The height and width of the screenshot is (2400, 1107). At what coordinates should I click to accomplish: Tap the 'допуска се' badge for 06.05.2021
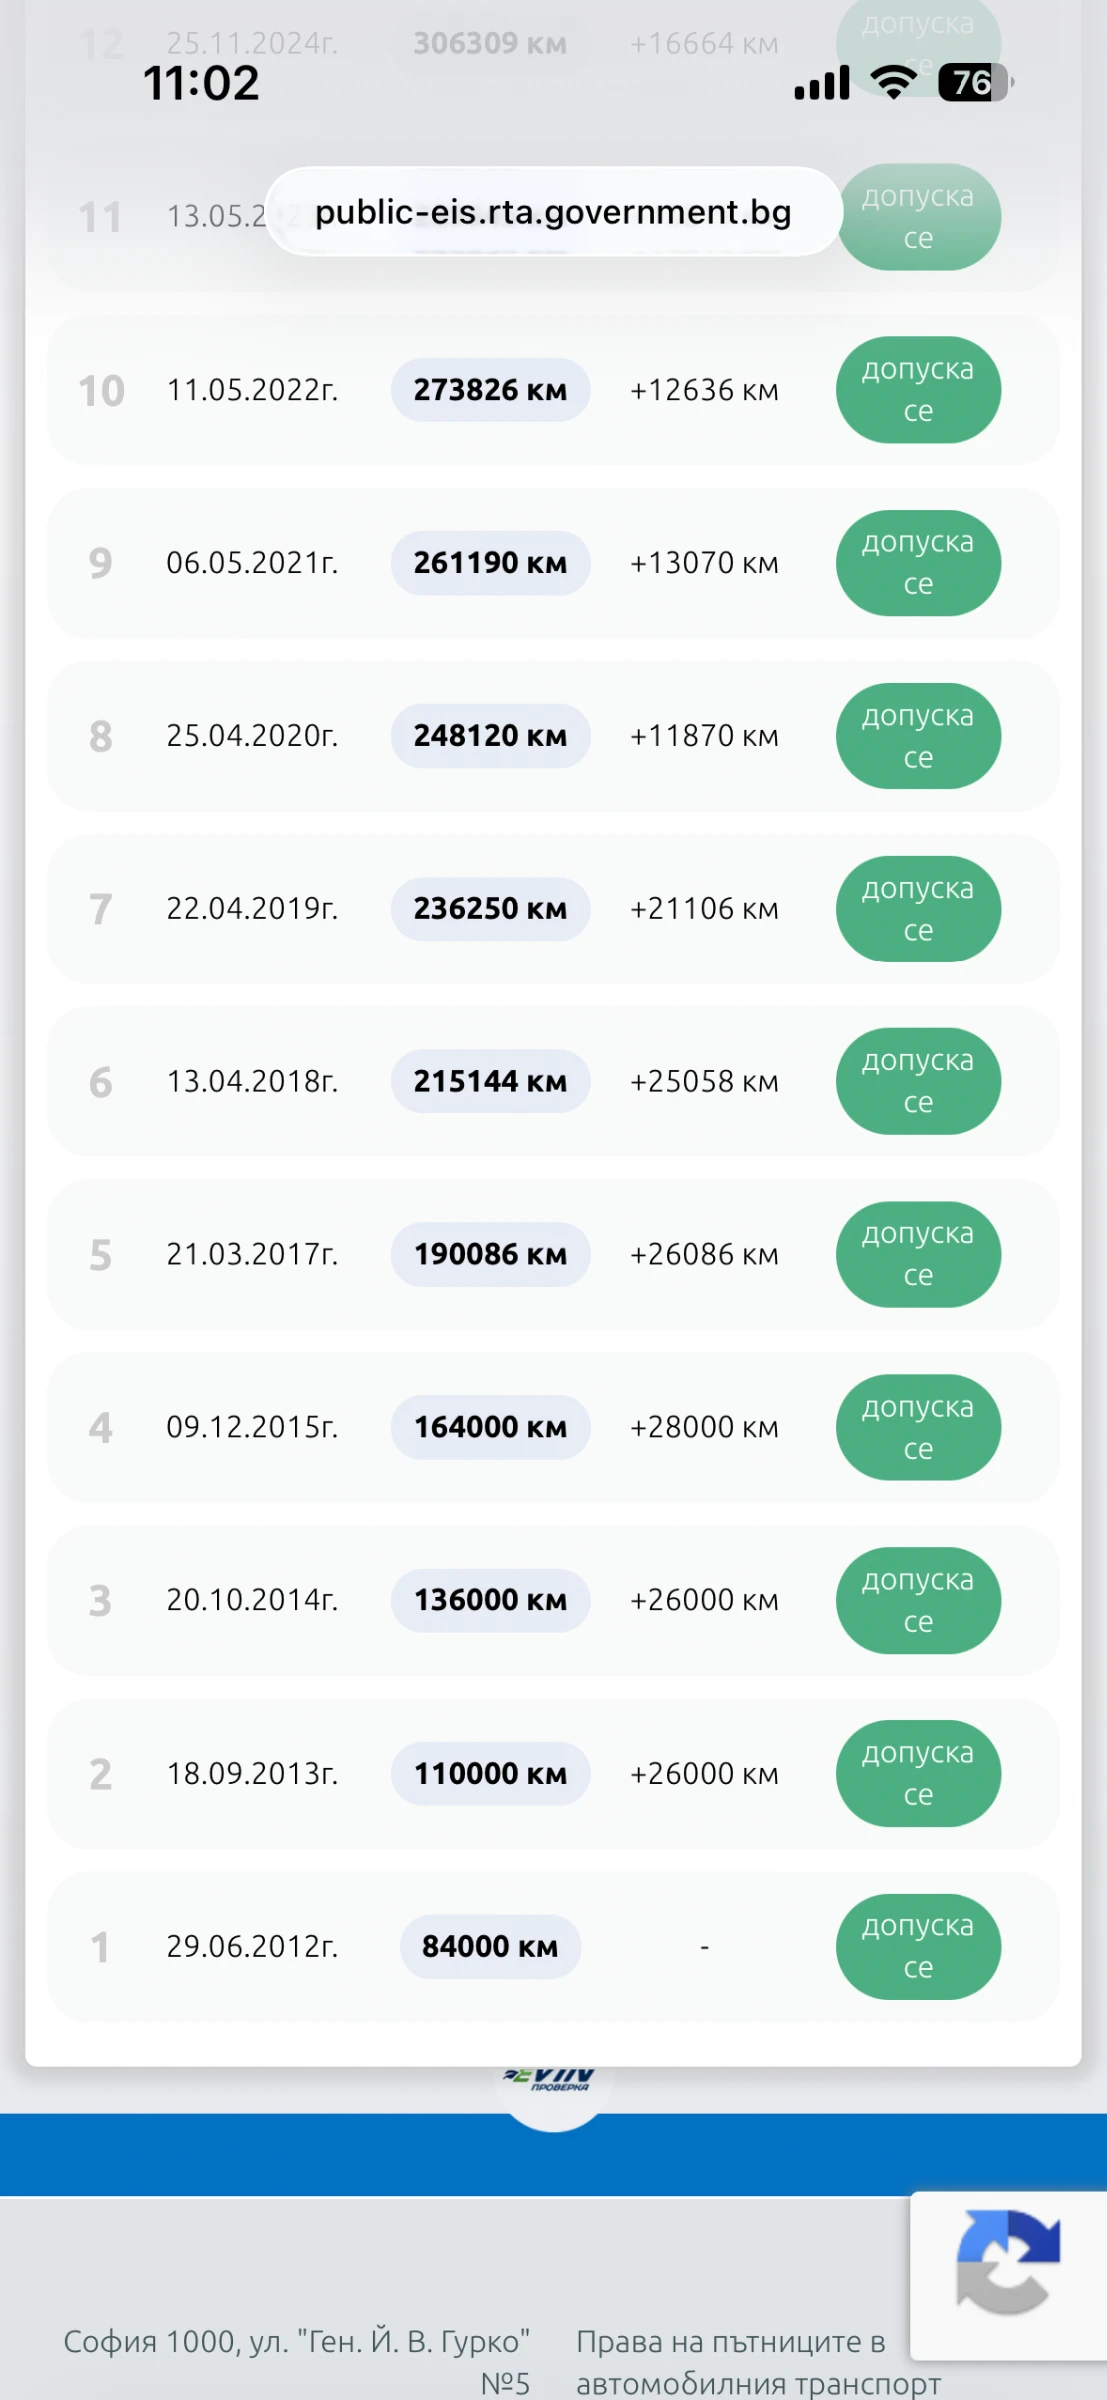click(x=918, y=563)
